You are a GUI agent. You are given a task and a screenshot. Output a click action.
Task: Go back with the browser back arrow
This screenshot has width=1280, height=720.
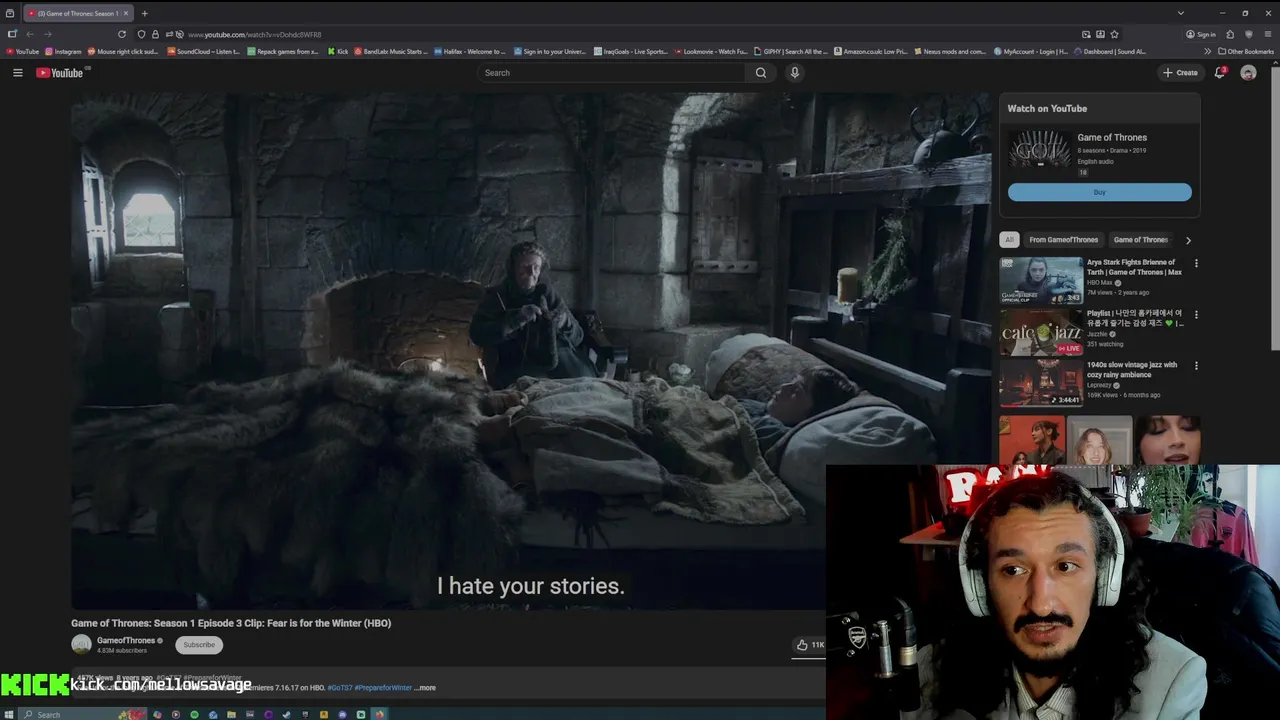coord(30,34)
